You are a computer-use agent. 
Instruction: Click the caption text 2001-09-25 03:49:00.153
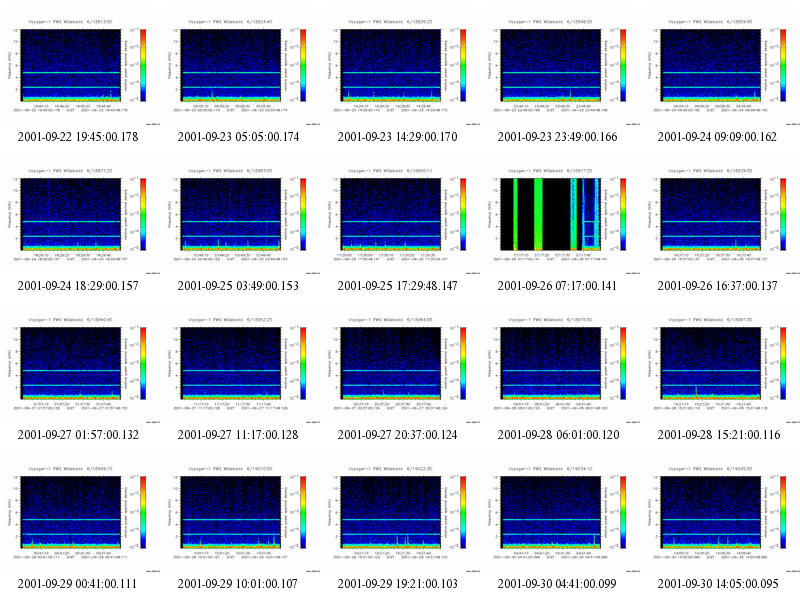point(238,286)
